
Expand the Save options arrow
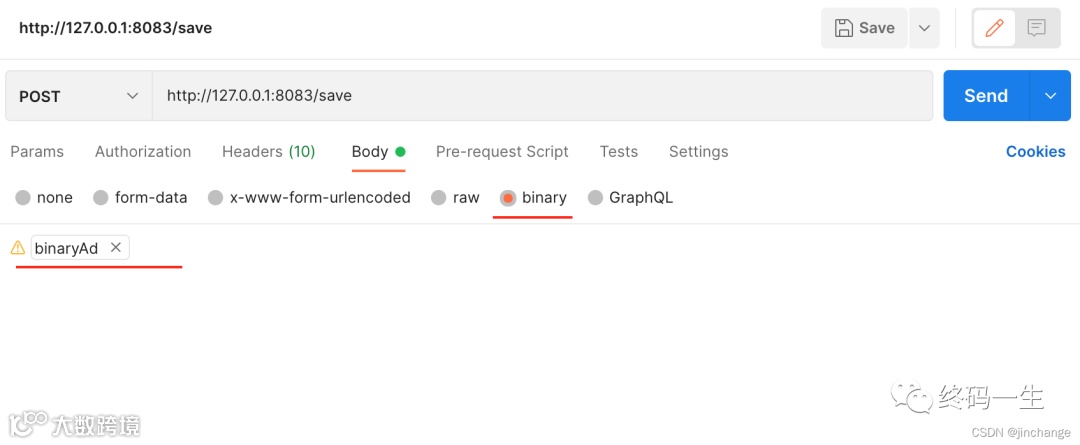tap(924, 28)
